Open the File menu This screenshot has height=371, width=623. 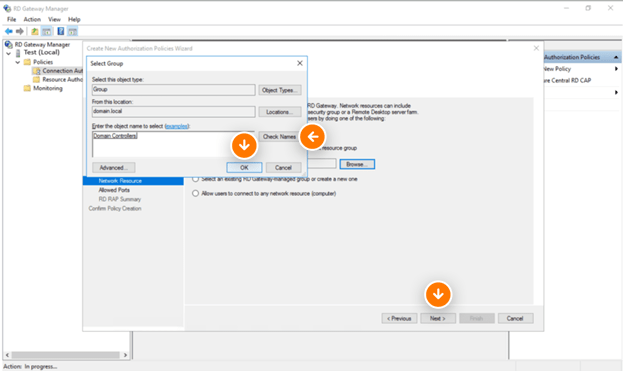click(12, 19)
